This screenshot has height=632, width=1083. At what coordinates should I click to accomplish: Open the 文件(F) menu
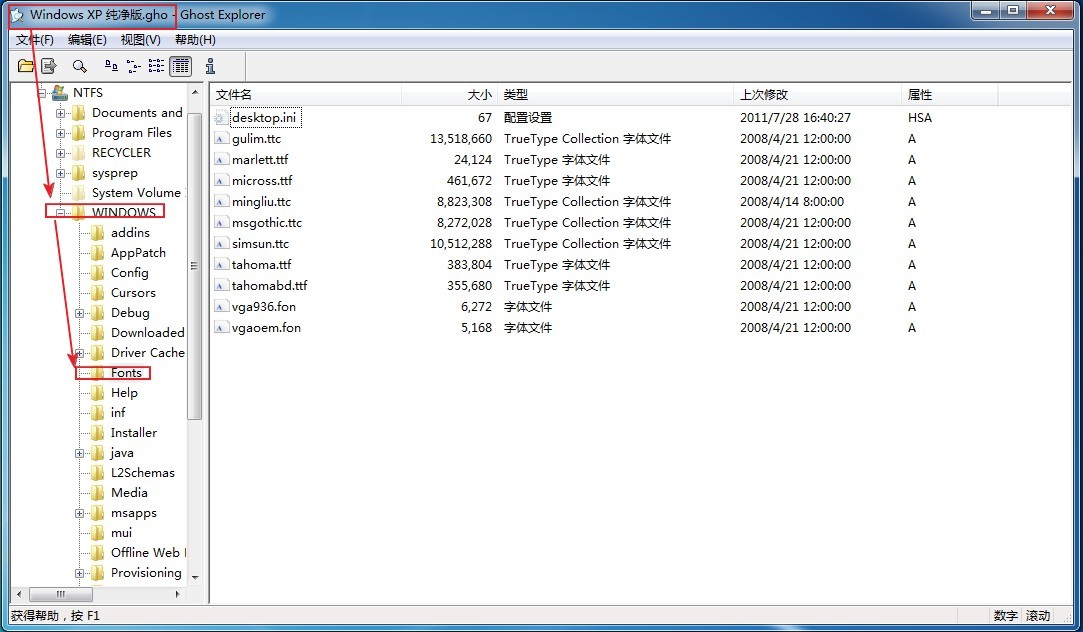(x=35, y=40)
